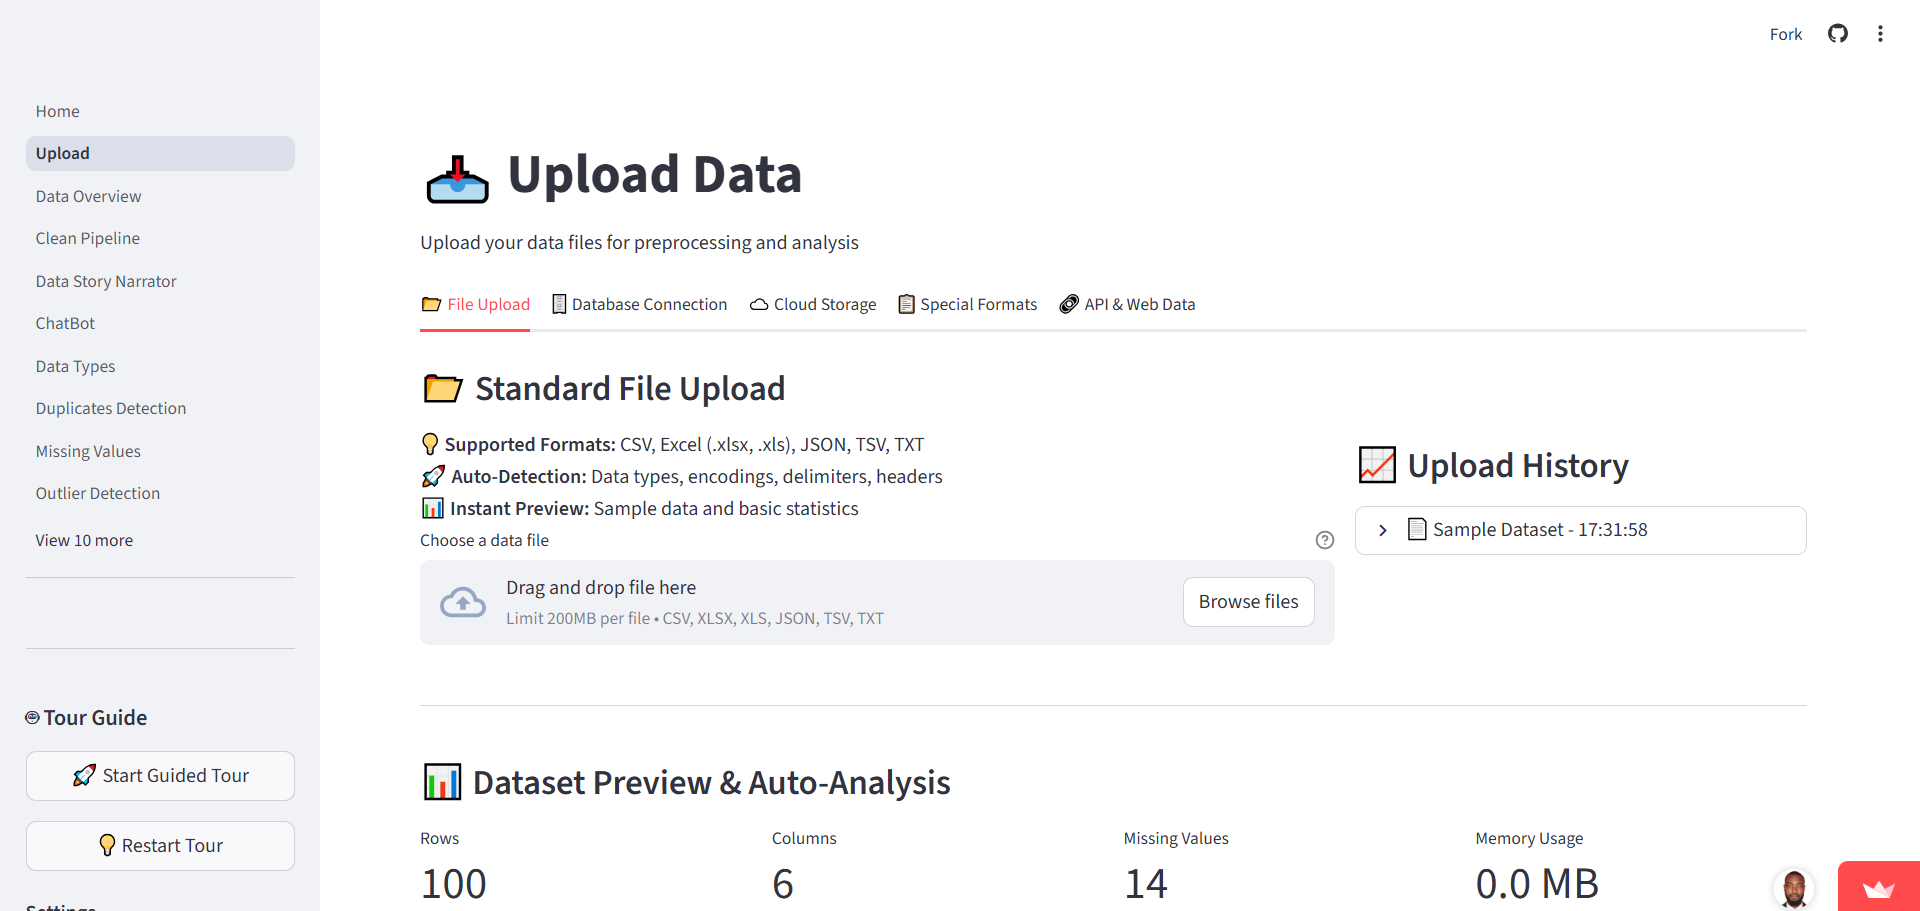Select the Special Formats tab
Viewport: 1920px width, 911px height.
click(x=968, y=304)
